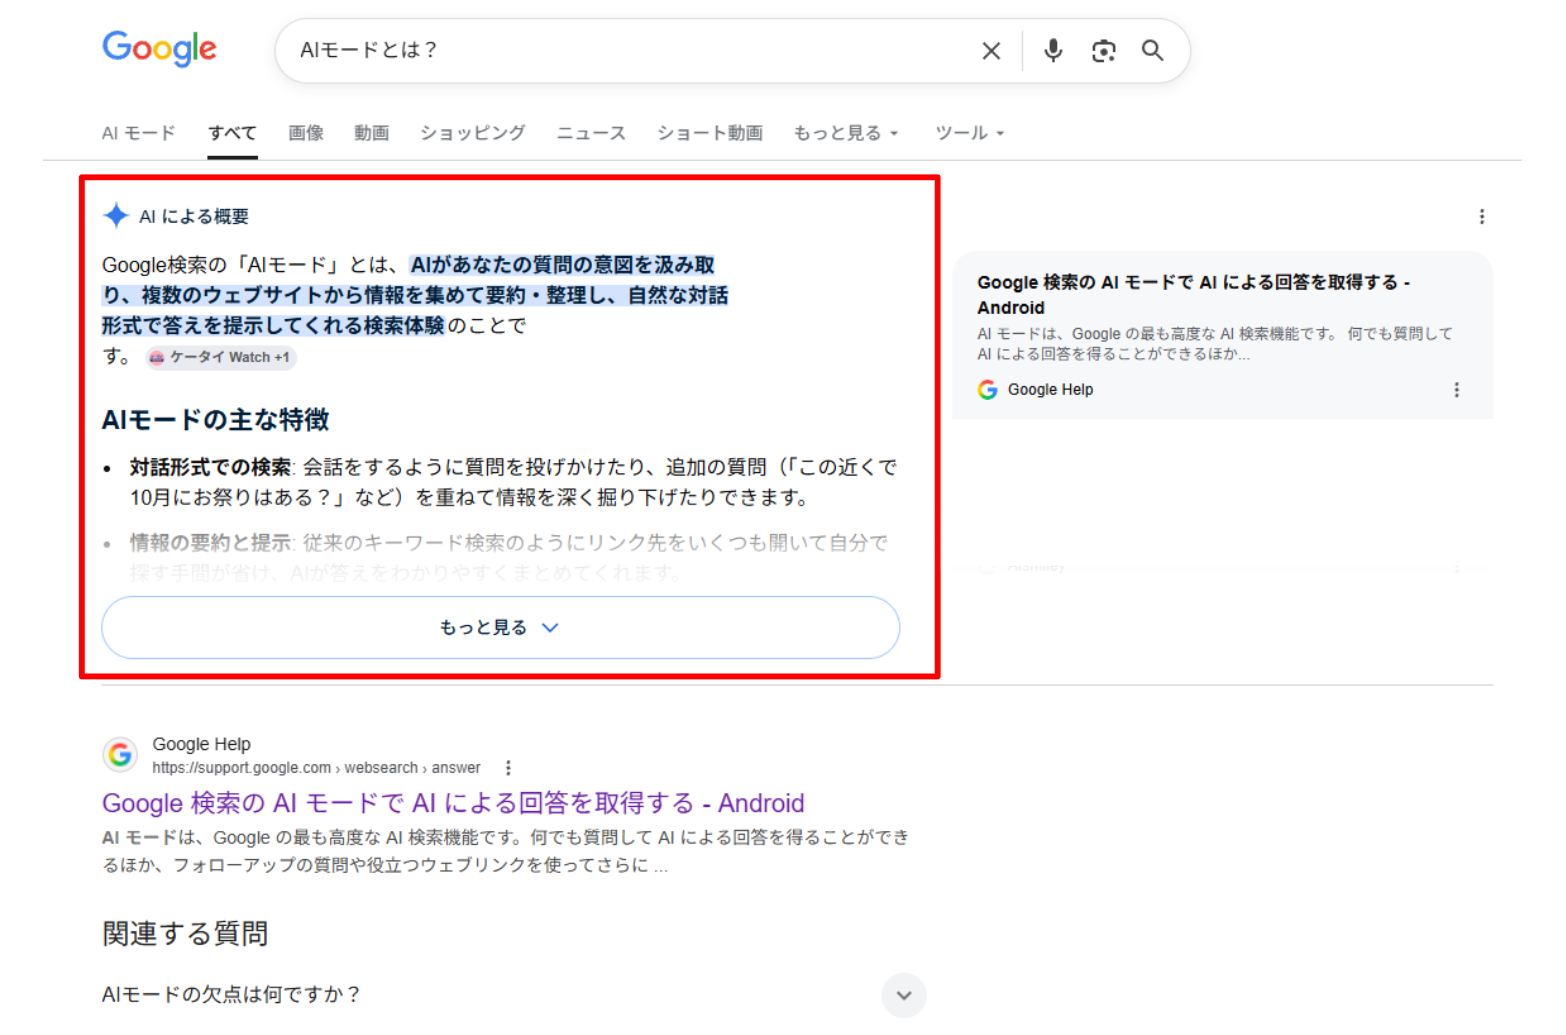Switch to the 画像 tab
This screenshot has width=1566, height=1035.
point(306,133)
